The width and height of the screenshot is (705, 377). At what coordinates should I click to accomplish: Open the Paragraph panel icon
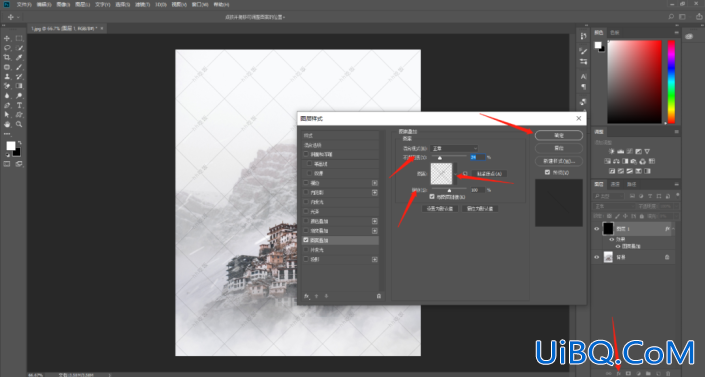(x=583, y=86)
